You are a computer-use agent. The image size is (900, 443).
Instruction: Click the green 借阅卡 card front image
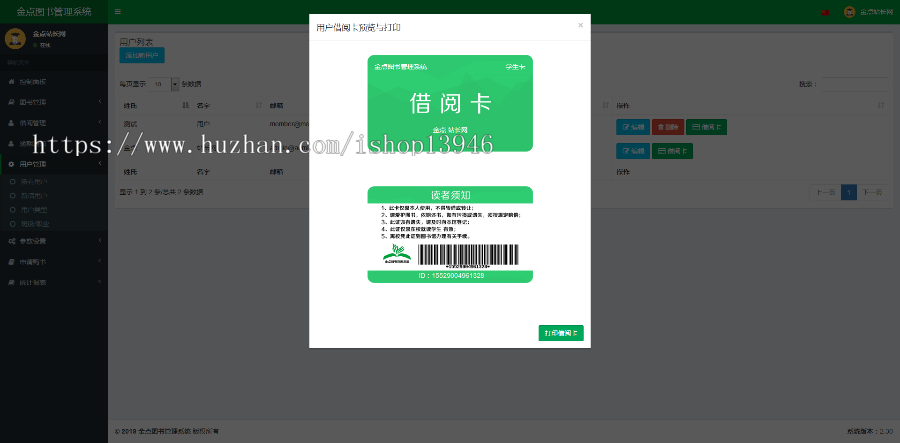[x=450, y=103]
